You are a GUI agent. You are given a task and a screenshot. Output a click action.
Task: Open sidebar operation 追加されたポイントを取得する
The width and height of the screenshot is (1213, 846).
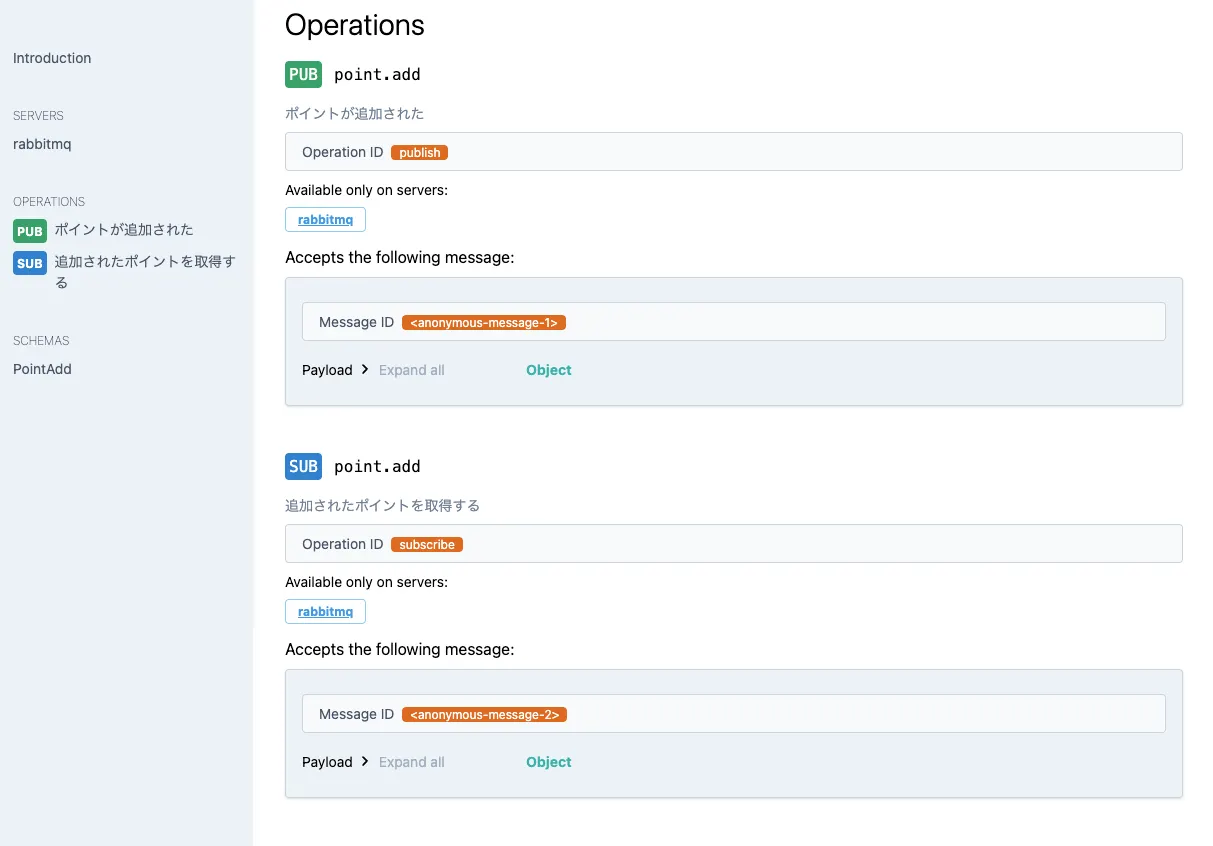[x=145, y=272]
